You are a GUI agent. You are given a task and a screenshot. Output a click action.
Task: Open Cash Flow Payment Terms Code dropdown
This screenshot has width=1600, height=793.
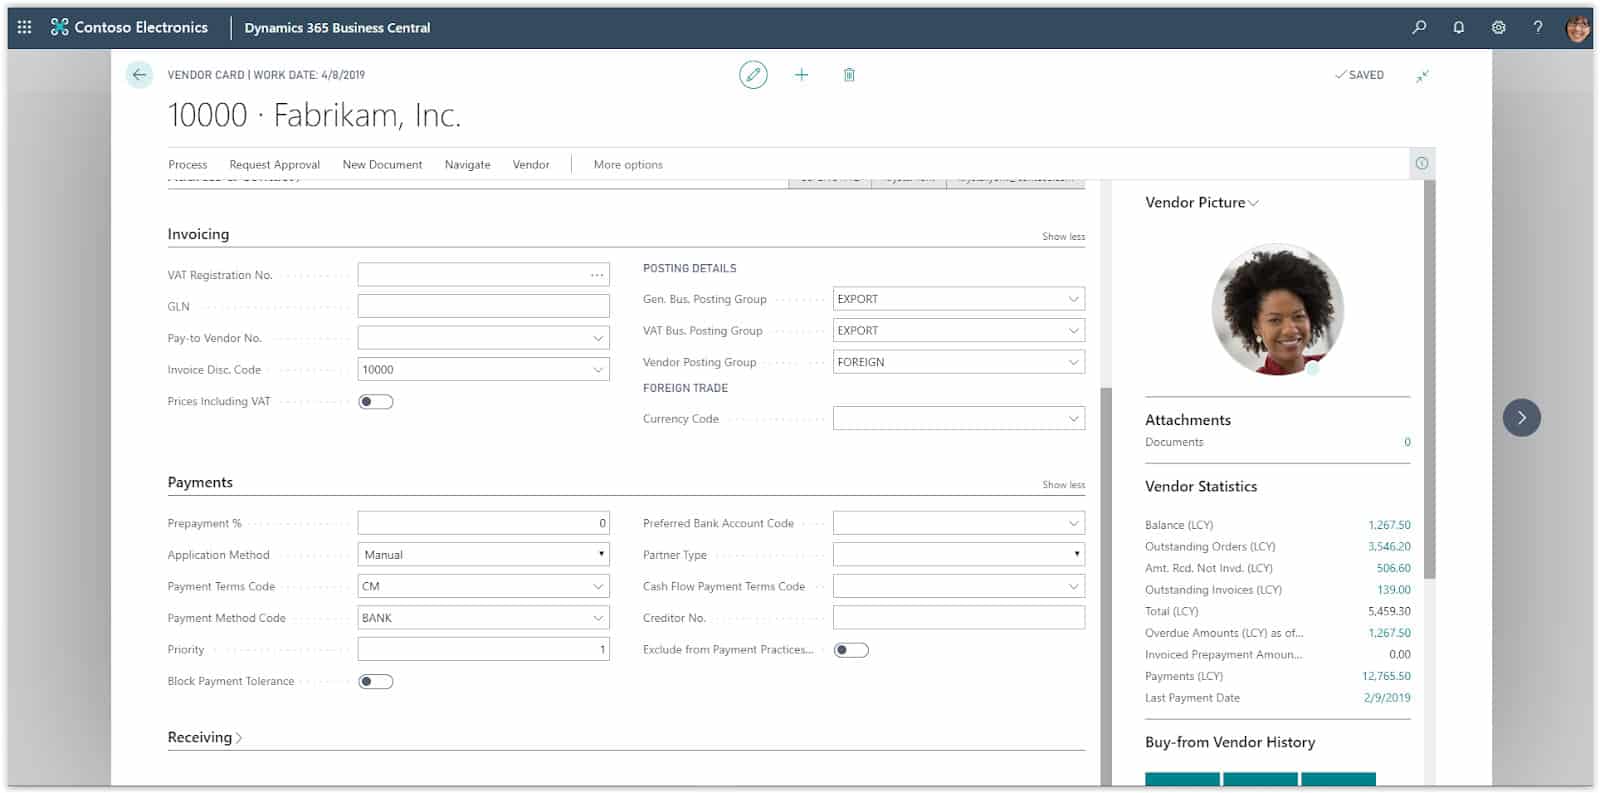tap(1073, 586)
